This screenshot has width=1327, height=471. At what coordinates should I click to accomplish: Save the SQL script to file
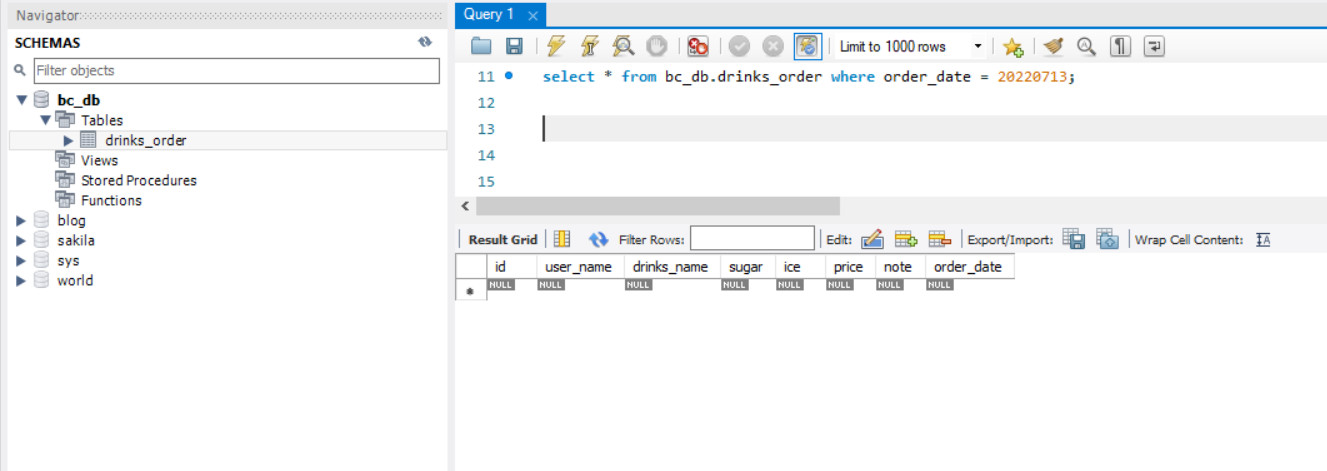514,46
